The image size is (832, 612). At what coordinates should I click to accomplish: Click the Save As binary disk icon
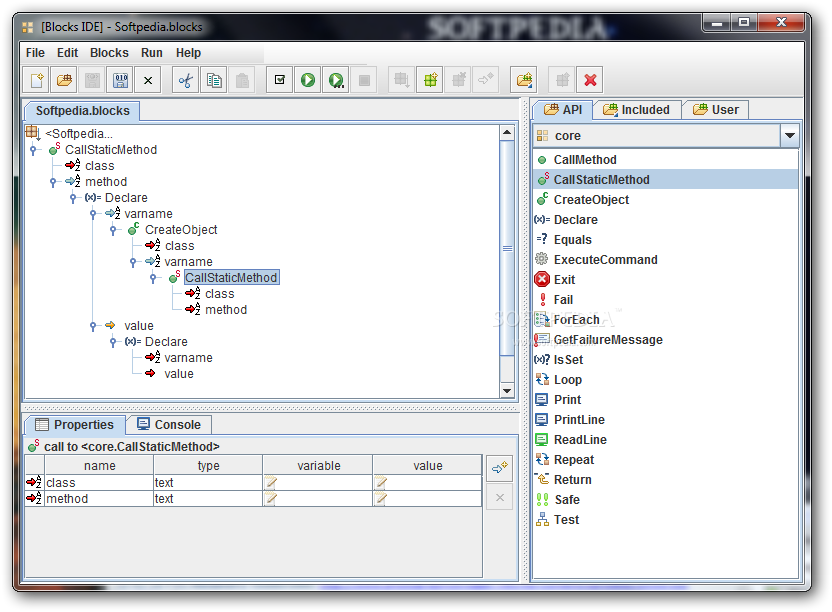coord(120,80)
